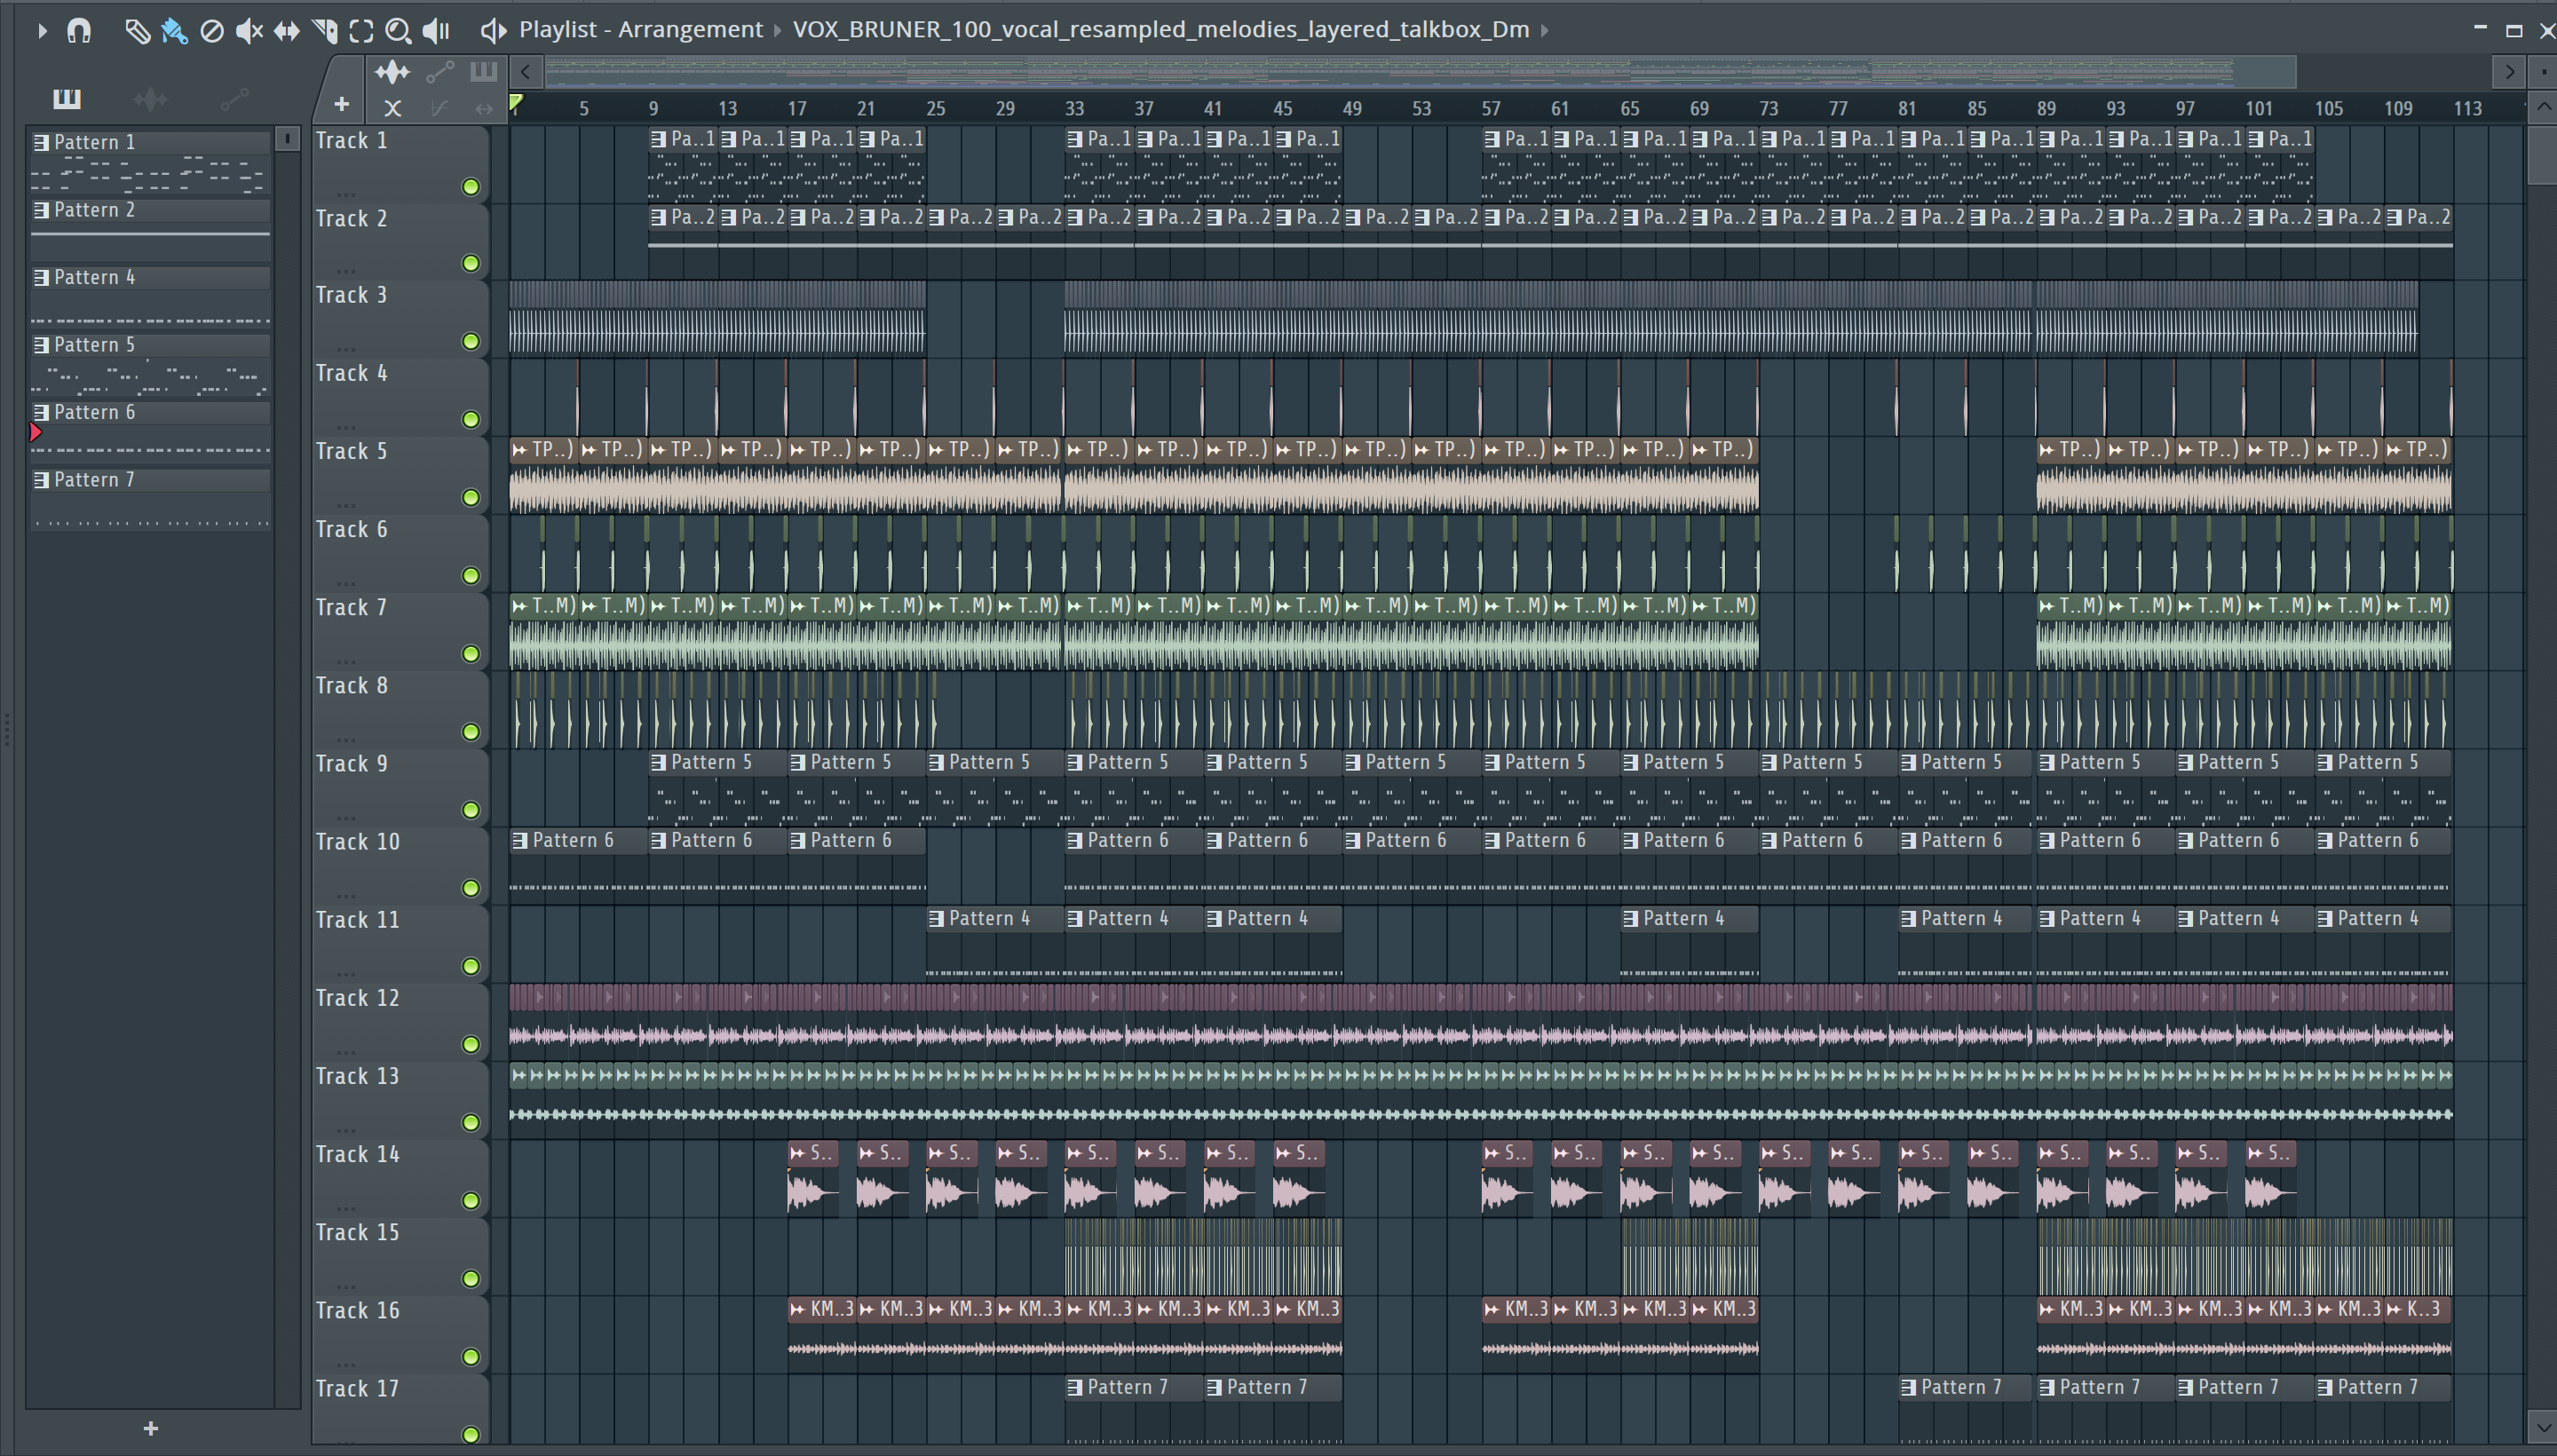This screenshot has width=2557, height=1456.
Task: Open menu icon of first Pattern 7 clip
Action: (1075, 1387)
